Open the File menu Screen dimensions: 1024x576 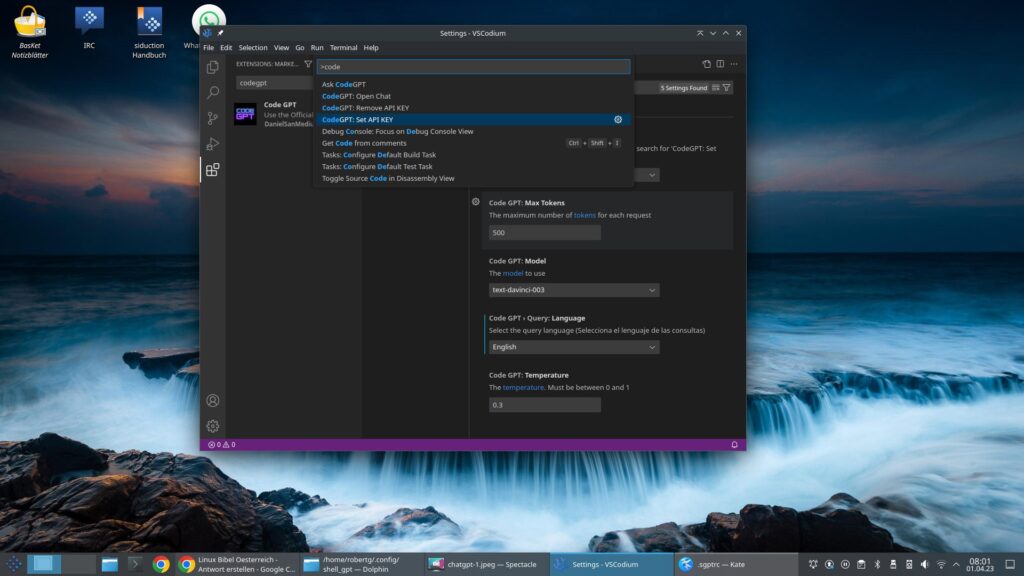[x=208, y=48]
